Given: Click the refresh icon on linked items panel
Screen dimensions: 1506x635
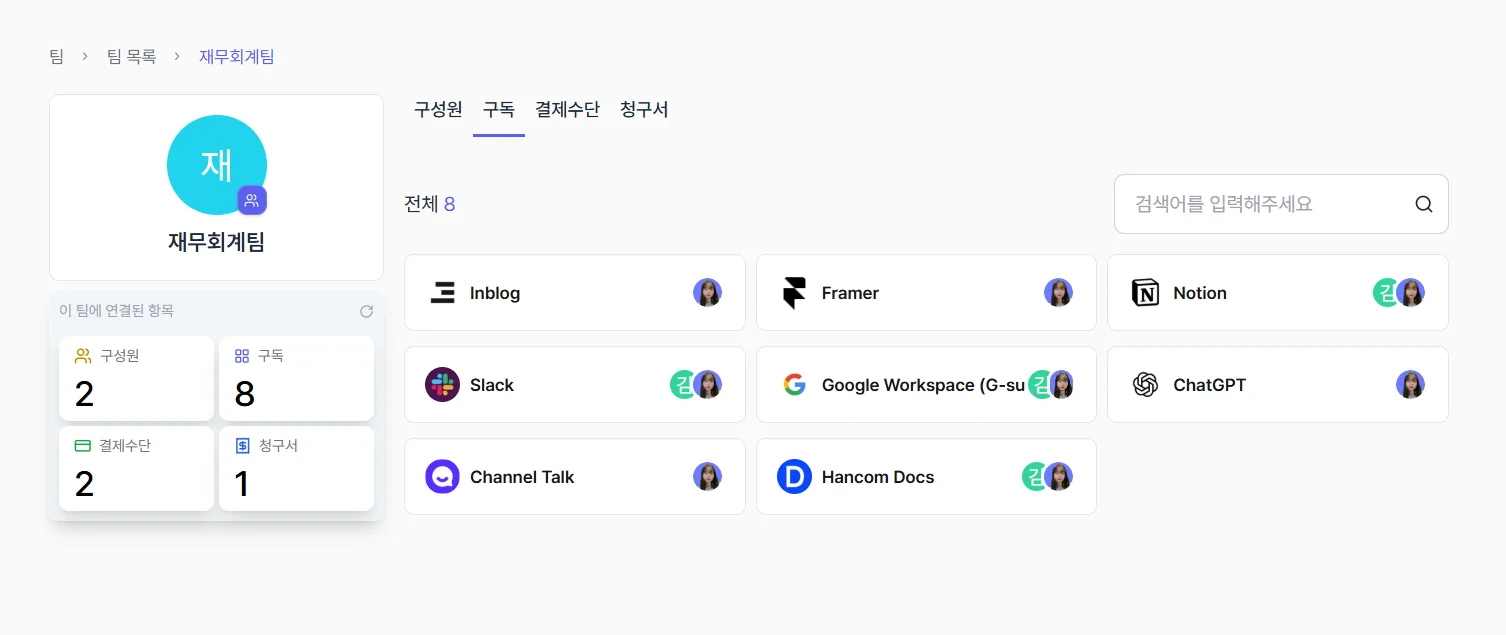Looking at the screenshot, I should pos(366,311).
